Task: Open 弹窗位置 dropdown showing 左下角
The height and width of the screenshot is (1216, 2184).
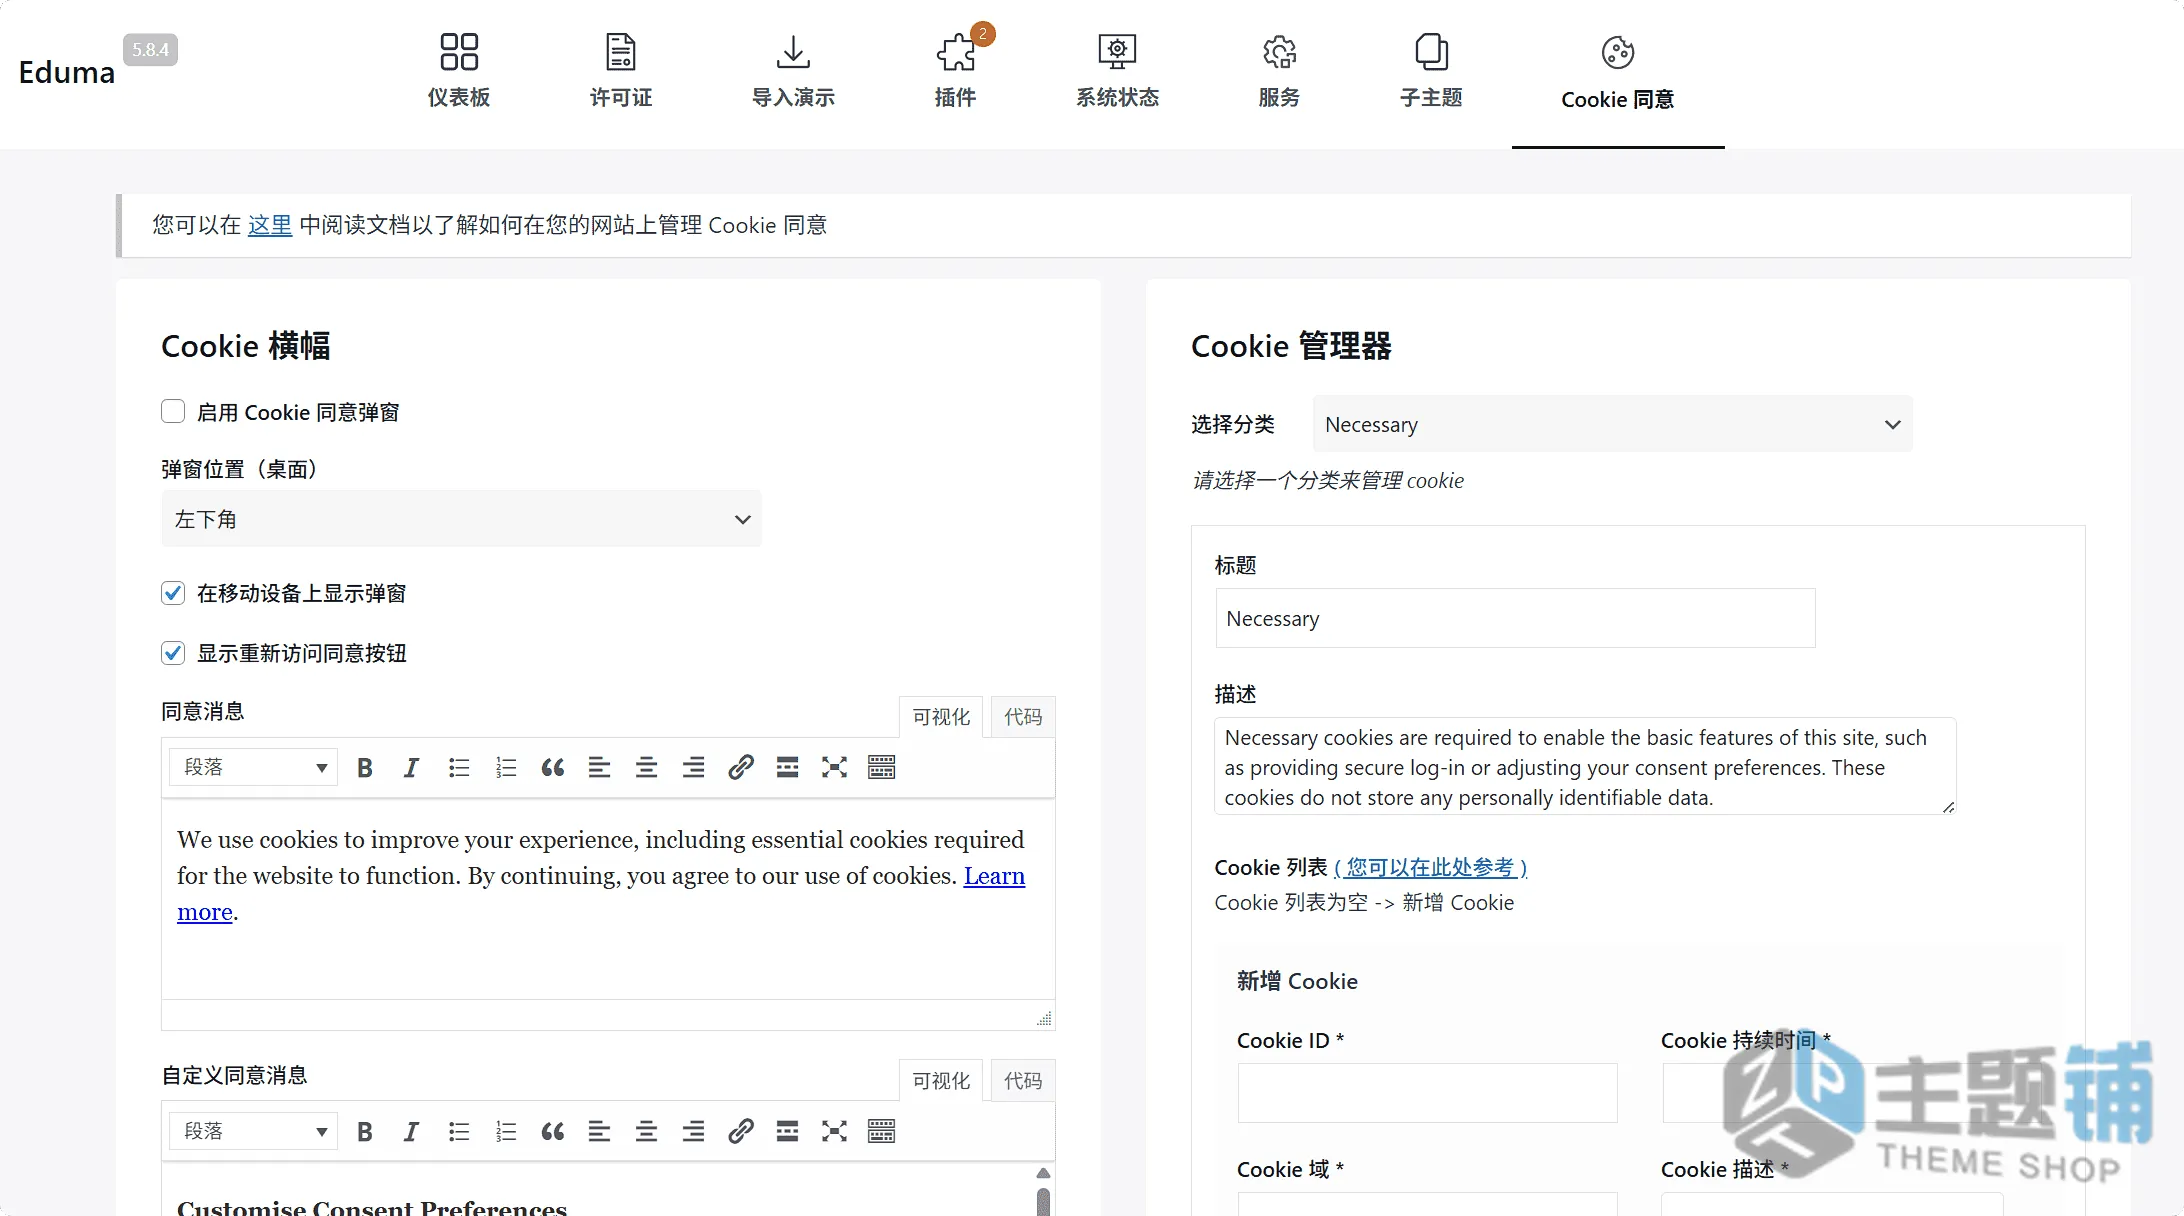Action: click(461, 519)
